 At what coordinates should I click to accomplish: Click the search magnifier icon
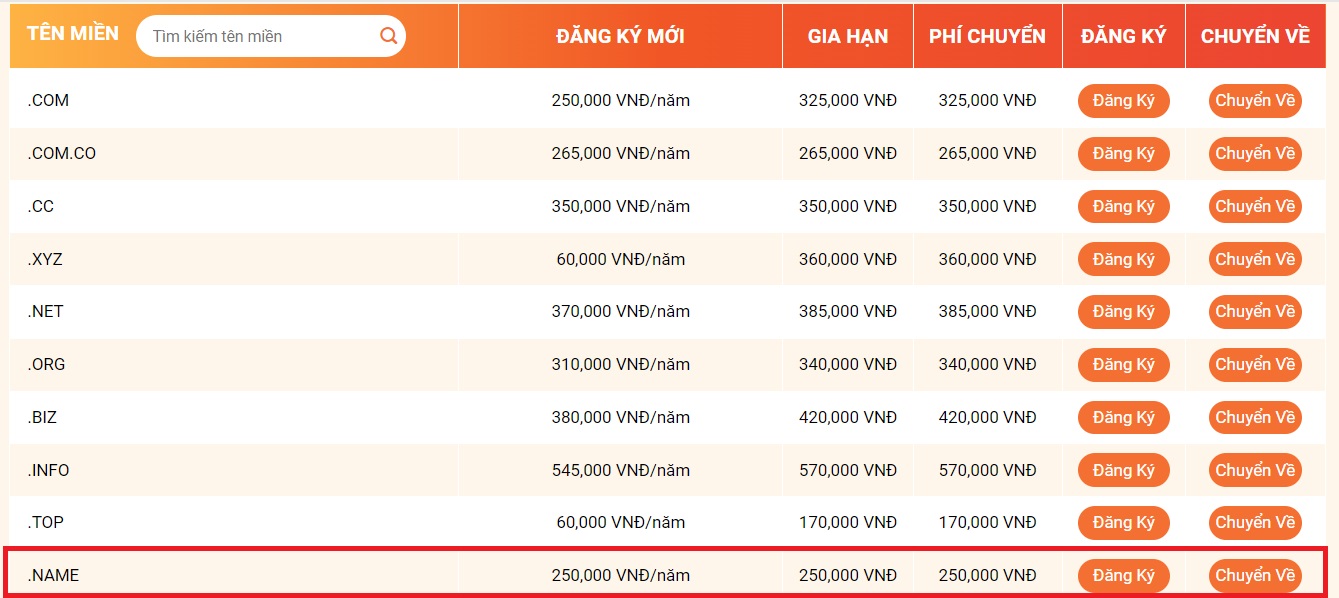(x=388, y=36)
